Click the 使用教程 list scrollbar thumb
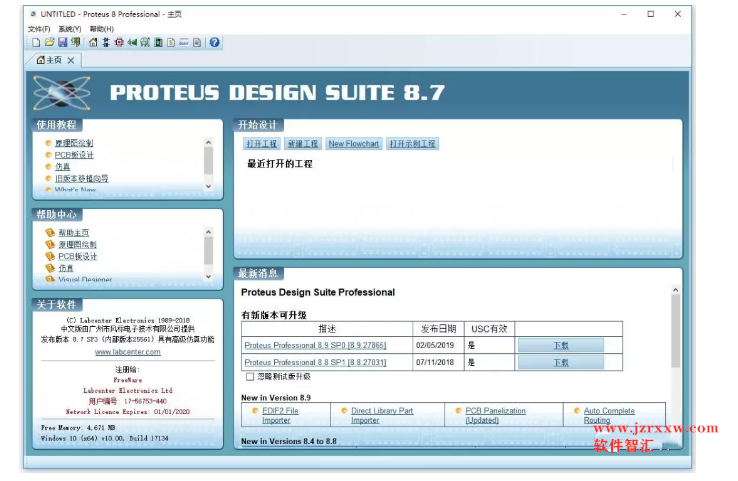 209,160
